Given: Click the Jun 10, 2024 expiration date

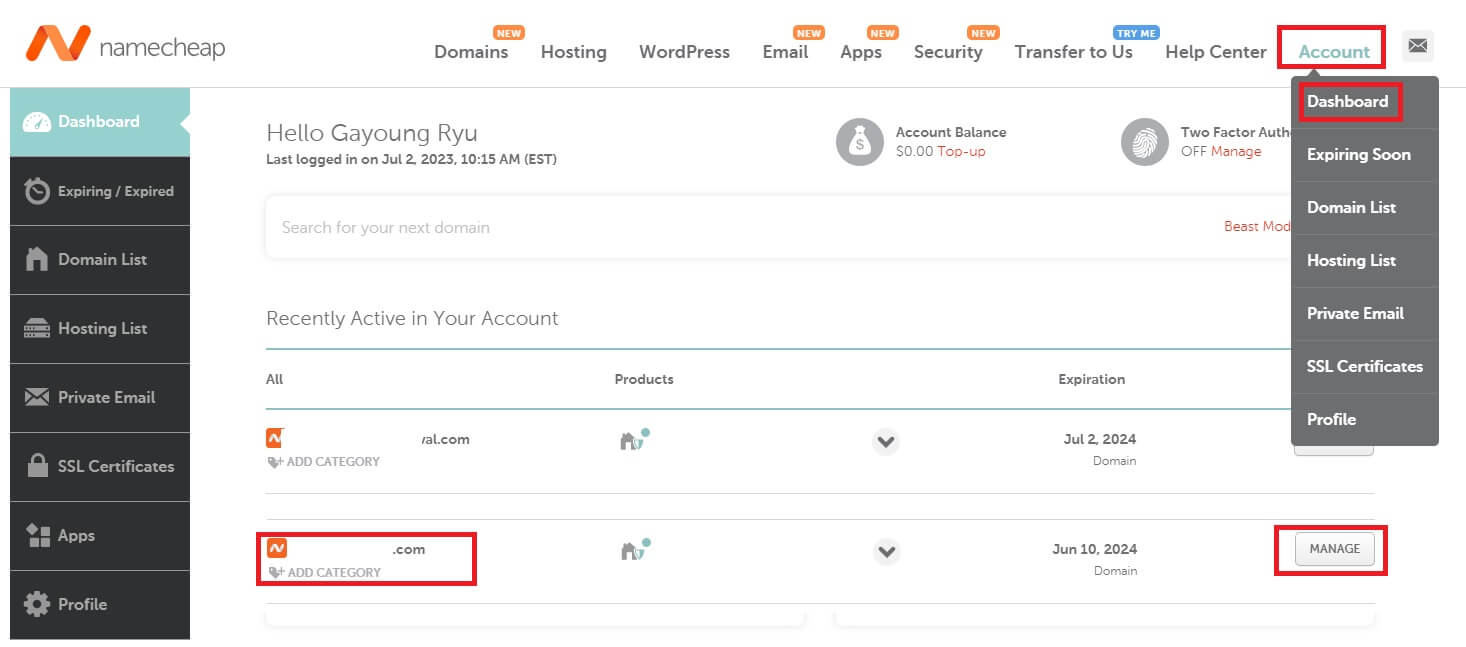Looking at the screenshot, I should pyautogui.click(x=1094, y=549).
